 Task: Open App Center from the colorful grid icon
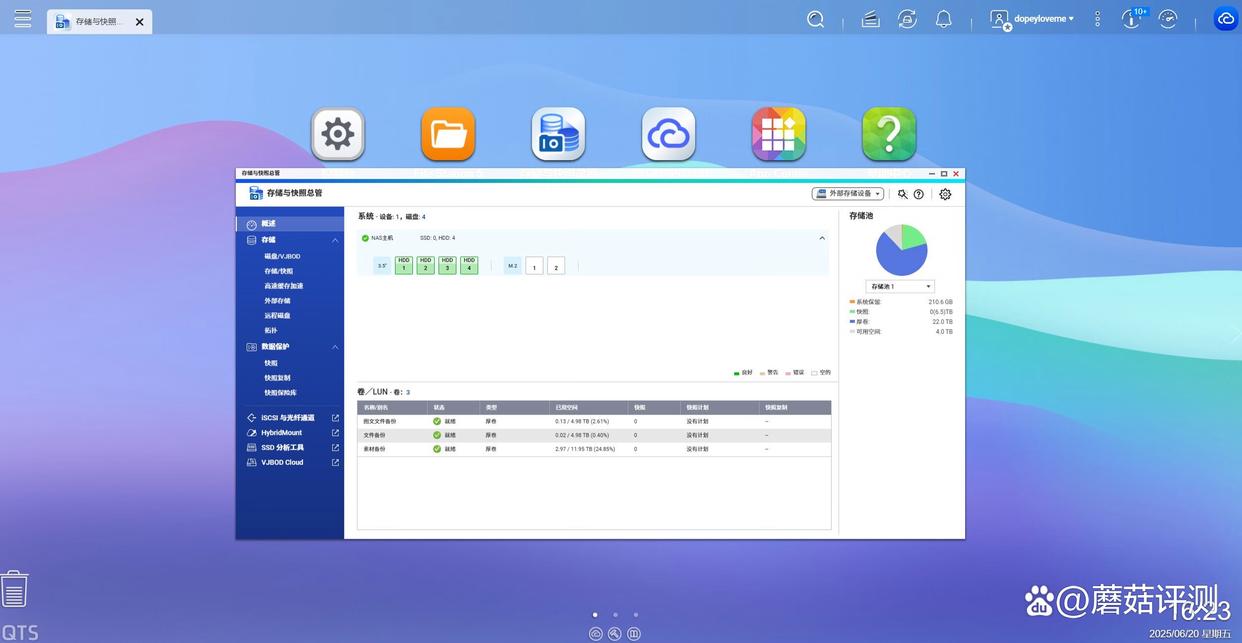pyautogui.click(x=778, y=134)
